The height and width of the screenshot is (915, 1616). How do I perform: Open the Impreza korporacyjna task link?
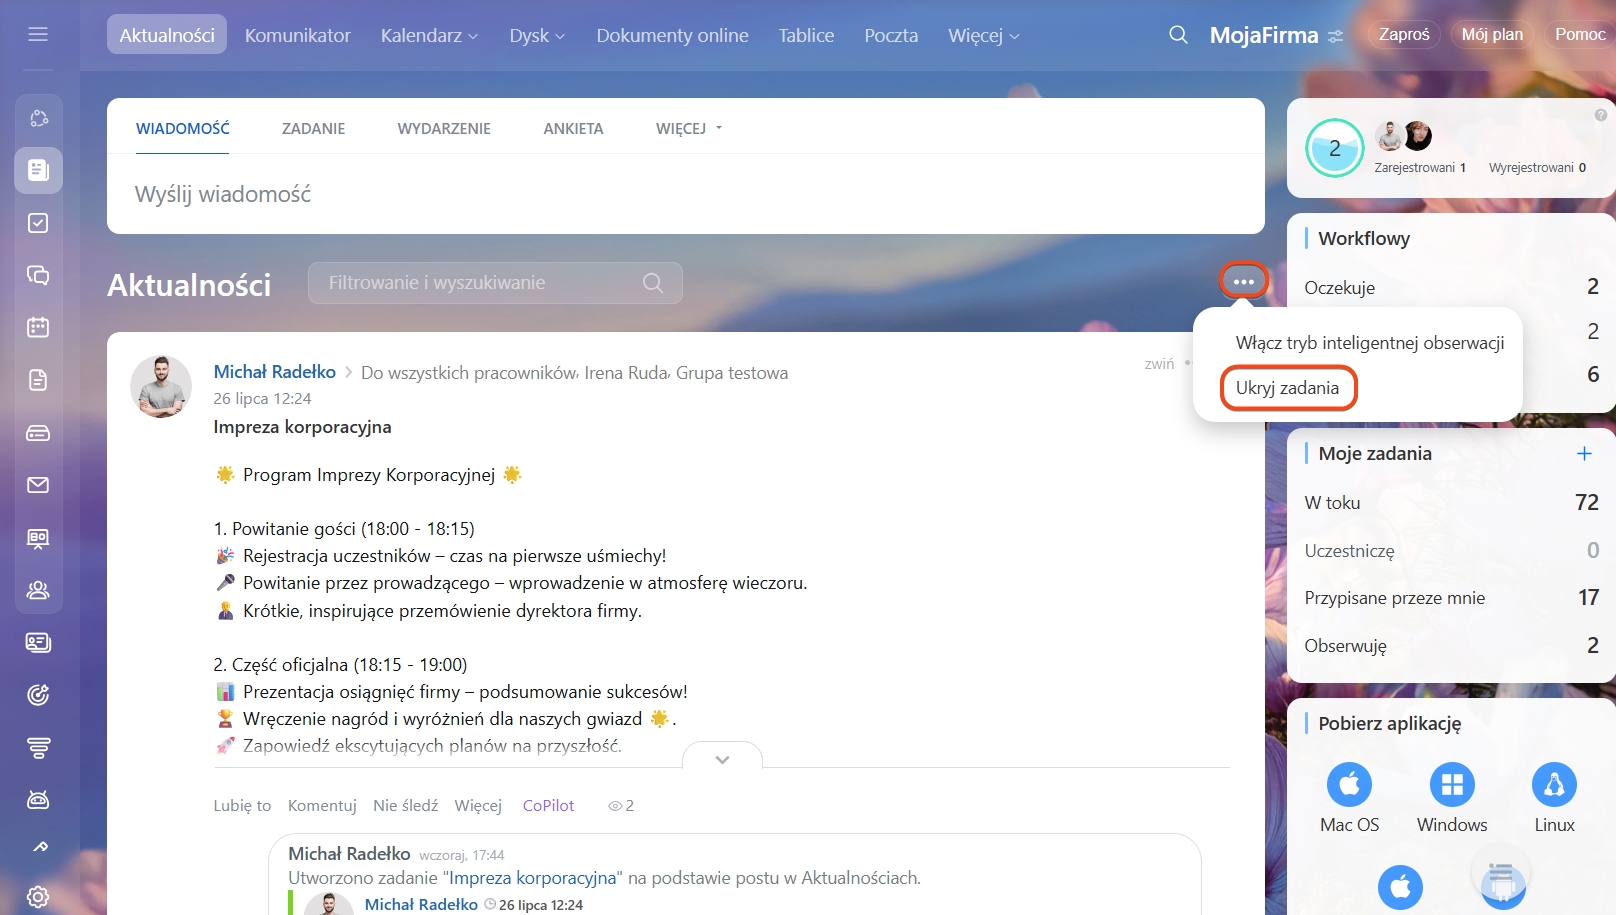coord(532,878)
